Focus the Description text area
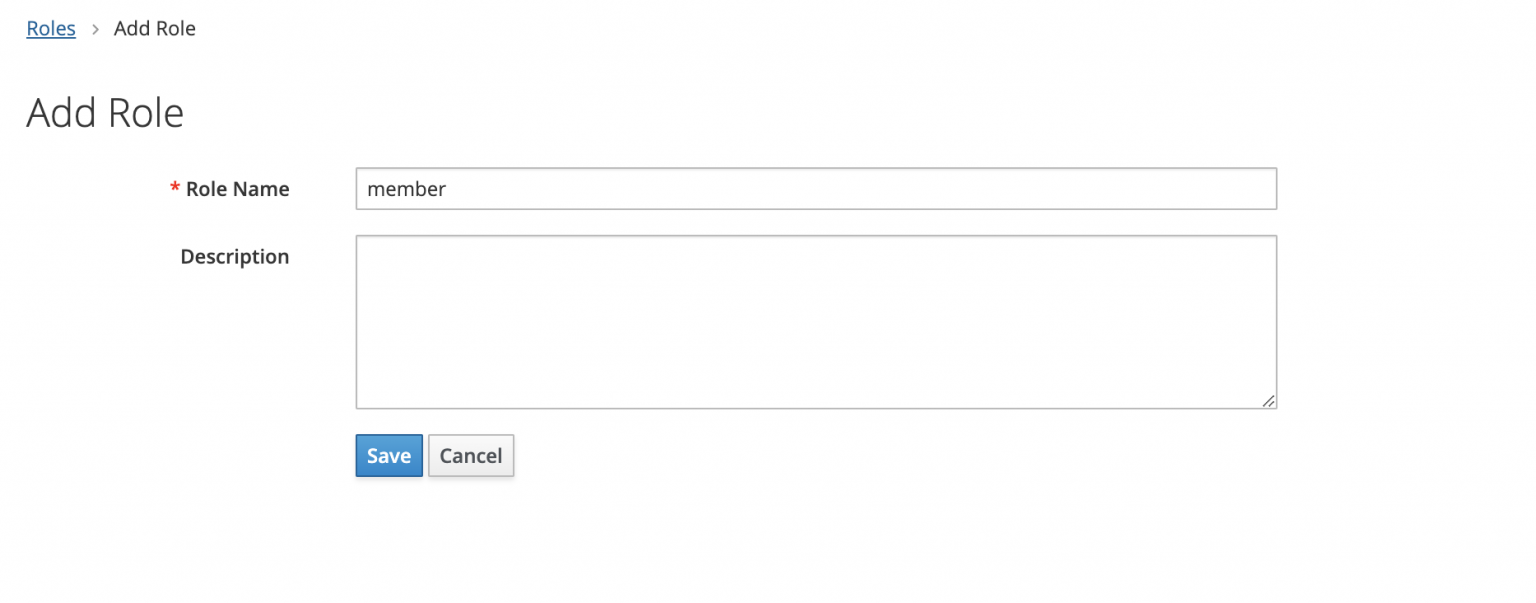Viewport: 1536px width, 603px height. [815, 322]
